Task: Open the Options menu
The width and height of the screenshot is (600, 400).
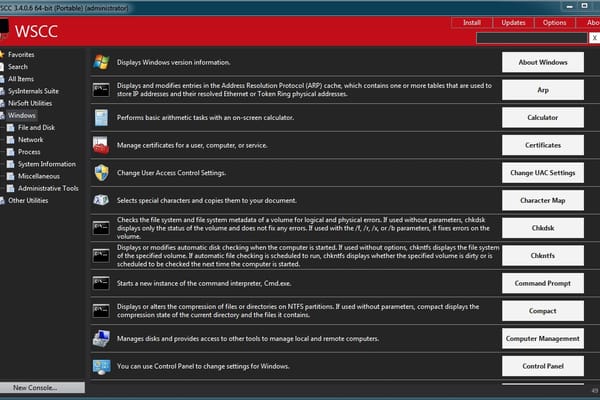Action: [554, 23]
